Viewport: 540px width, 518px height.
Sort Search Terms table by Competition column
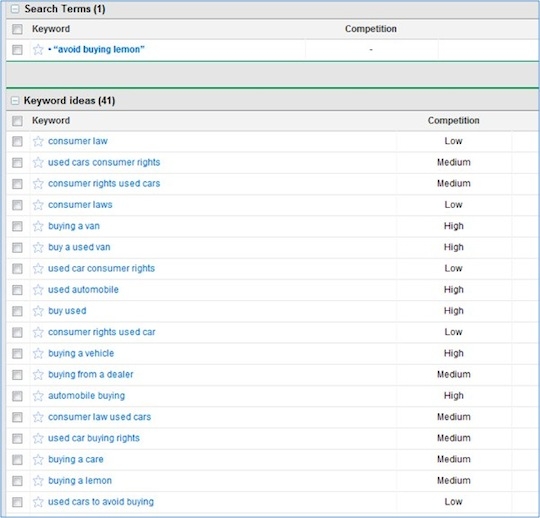(x=371, y=29)
